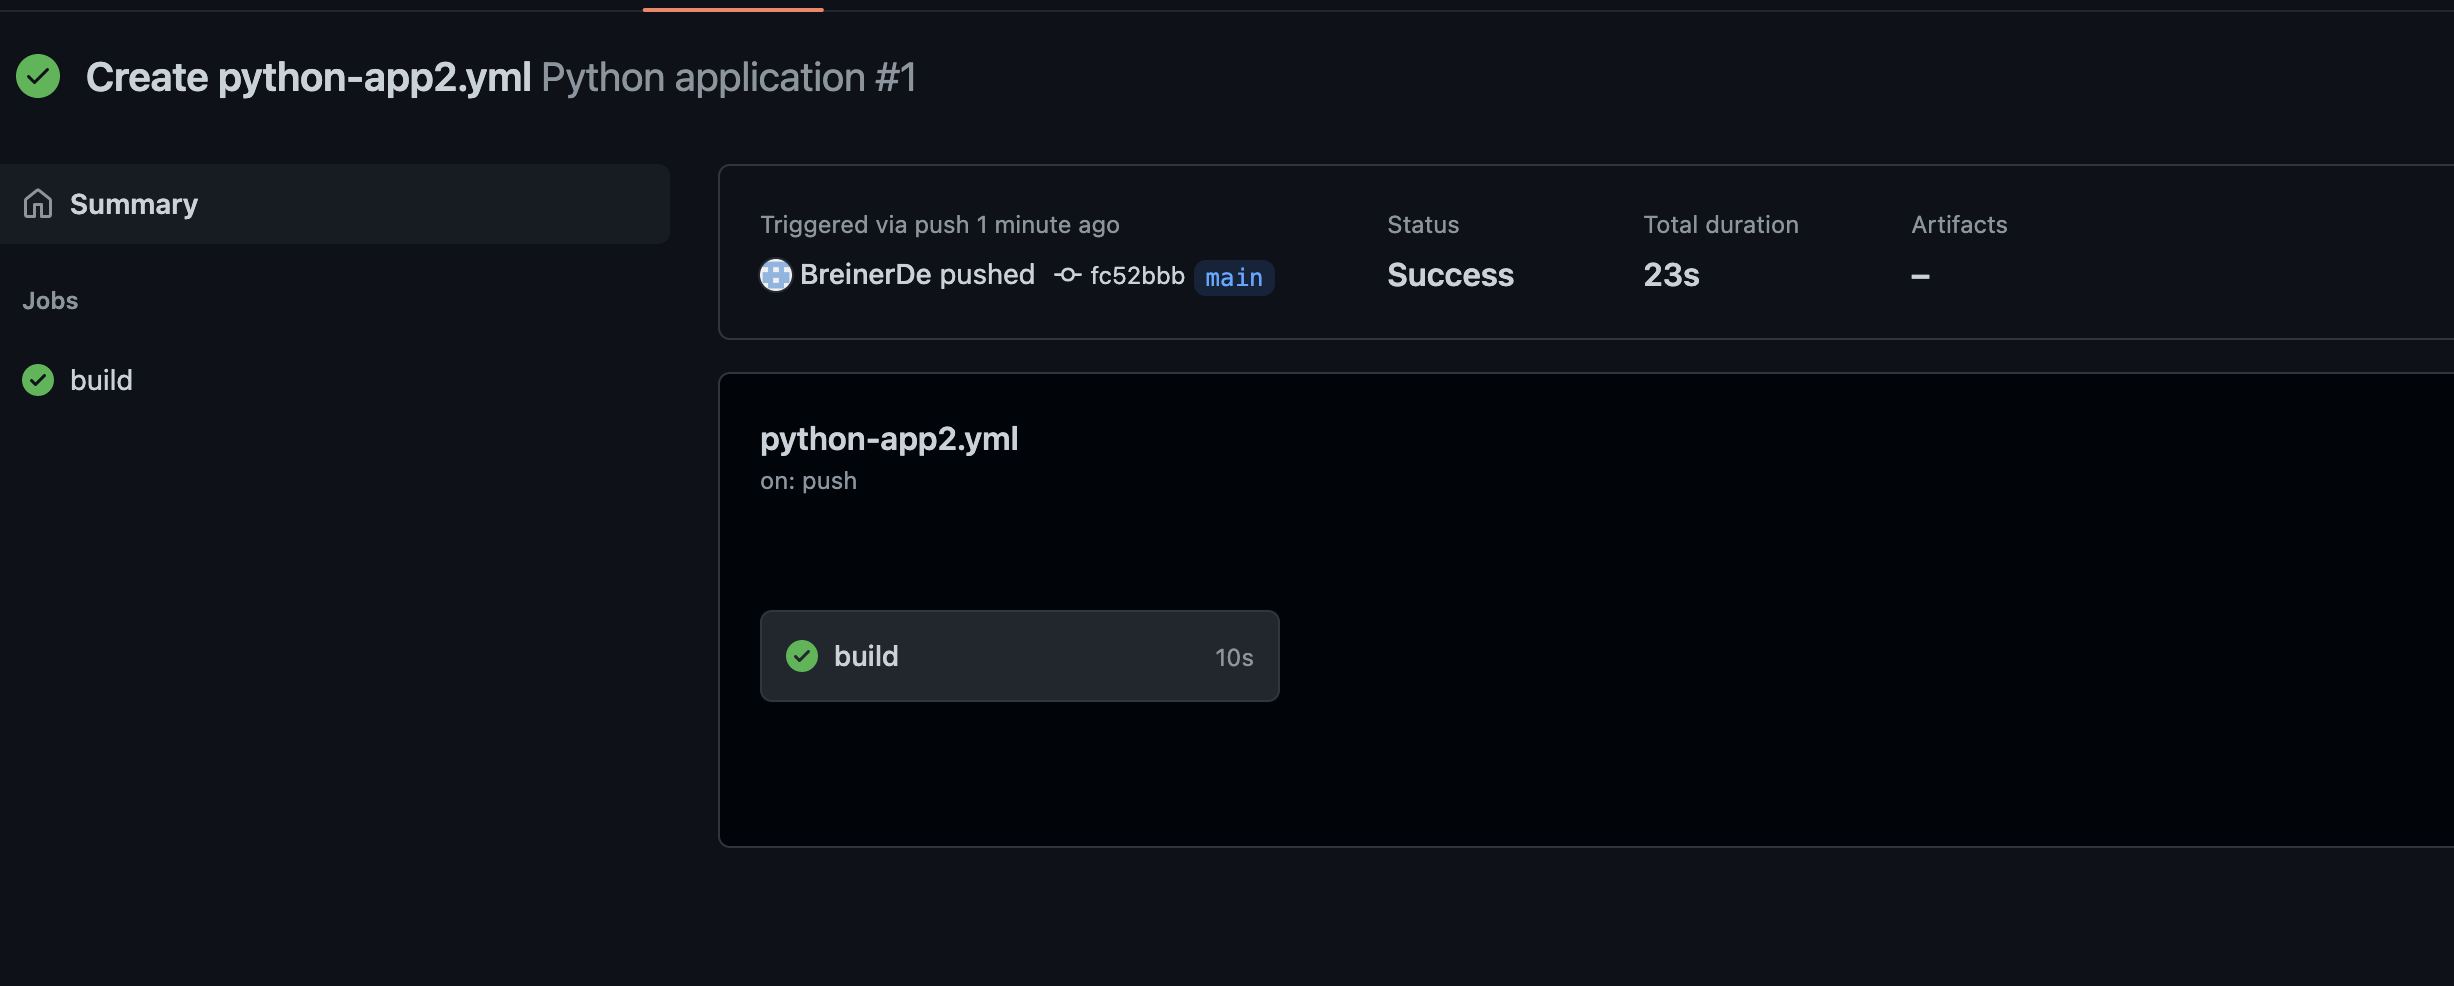Click the green check next to sidebar build
Image resolution: width=2454 pixels, height=986 pixels.
point(38,380)
